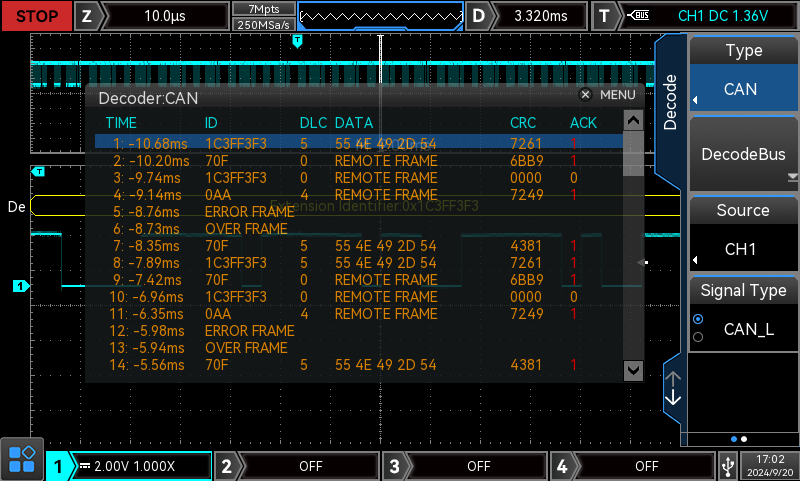Select the CAN_L signal type radio button
The width and height of the screenshot is (800, 481).
tap(698, 319)
